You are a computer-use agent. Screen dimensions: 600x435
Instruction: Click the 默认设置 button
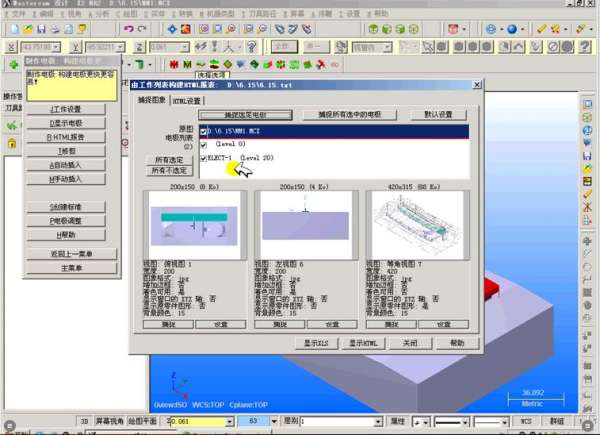tap(439, 115)
